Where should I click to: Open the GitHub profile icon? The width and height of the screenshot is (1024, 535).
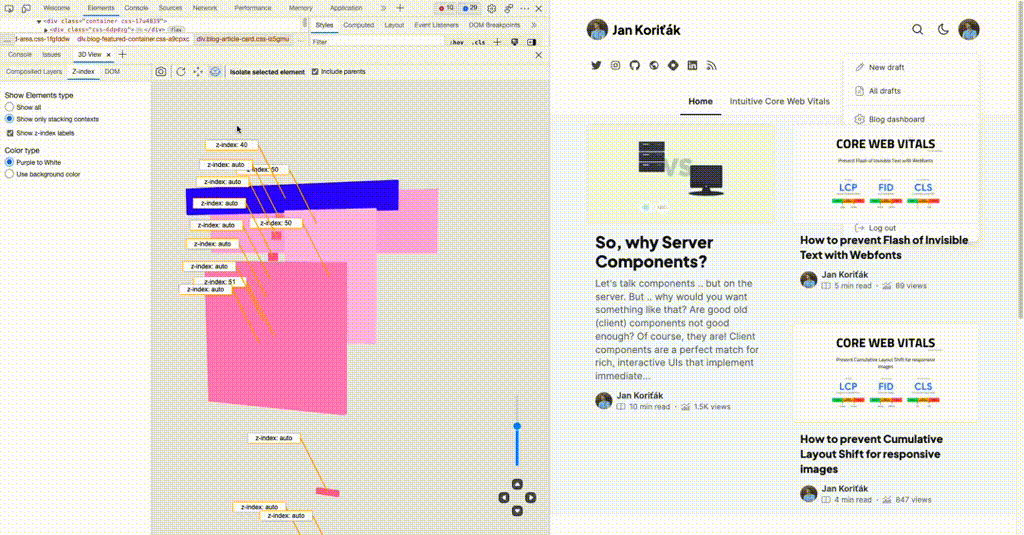(x=635, y=65)
